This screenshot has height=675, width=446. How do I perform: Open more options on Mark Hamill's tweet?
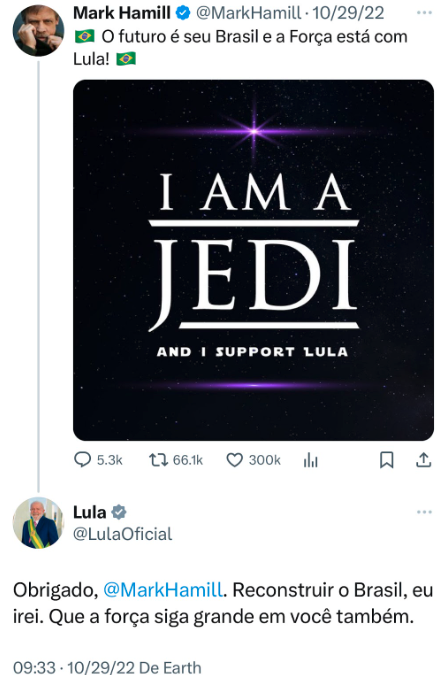(x=424, y=13)
